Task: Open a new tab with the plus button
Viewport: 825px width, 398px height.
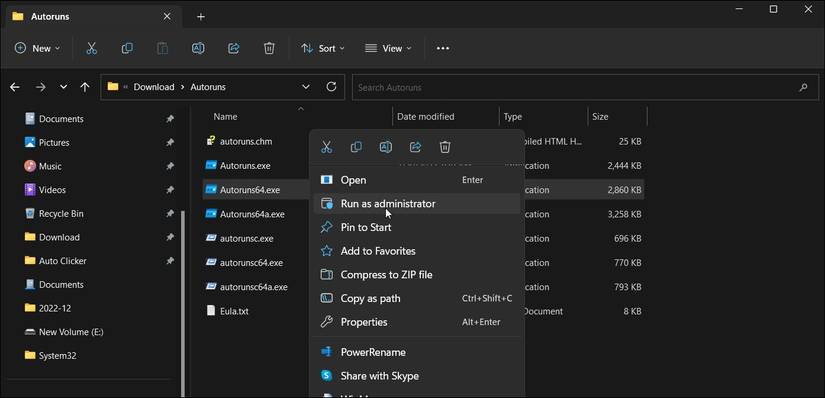Action: pyautogui.click(x=200, y=17)
